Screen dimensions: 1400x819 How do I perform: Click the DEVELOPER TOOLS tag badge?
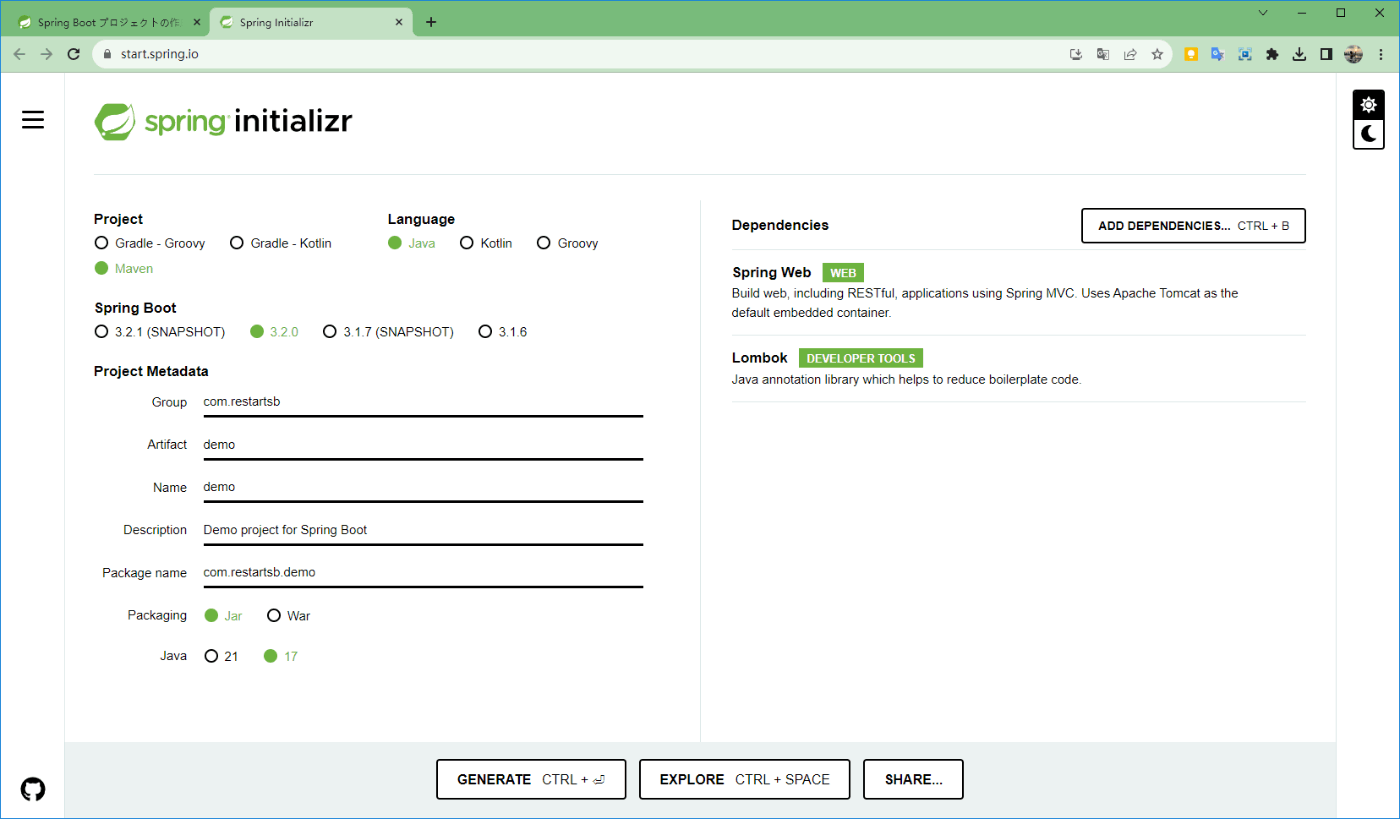[861, 358]
